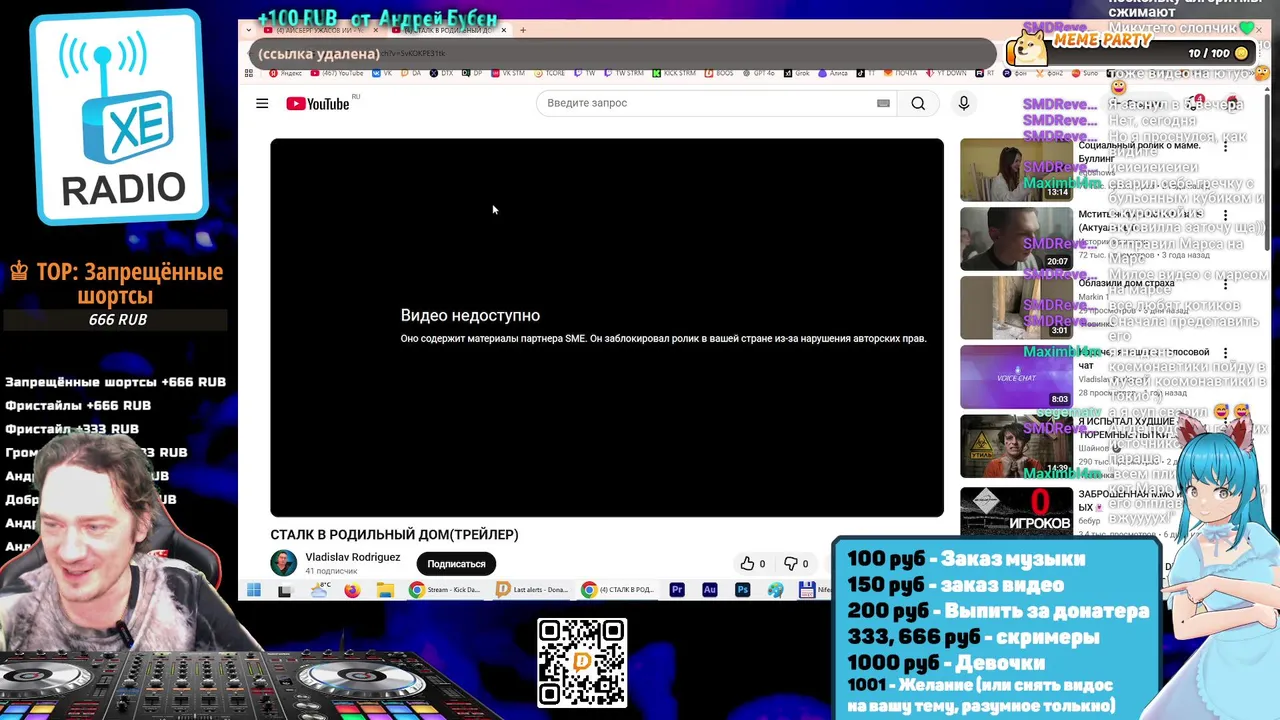Click the browser address bar
The width and height of the screenshot is (1280, 720).
(620, 53)
